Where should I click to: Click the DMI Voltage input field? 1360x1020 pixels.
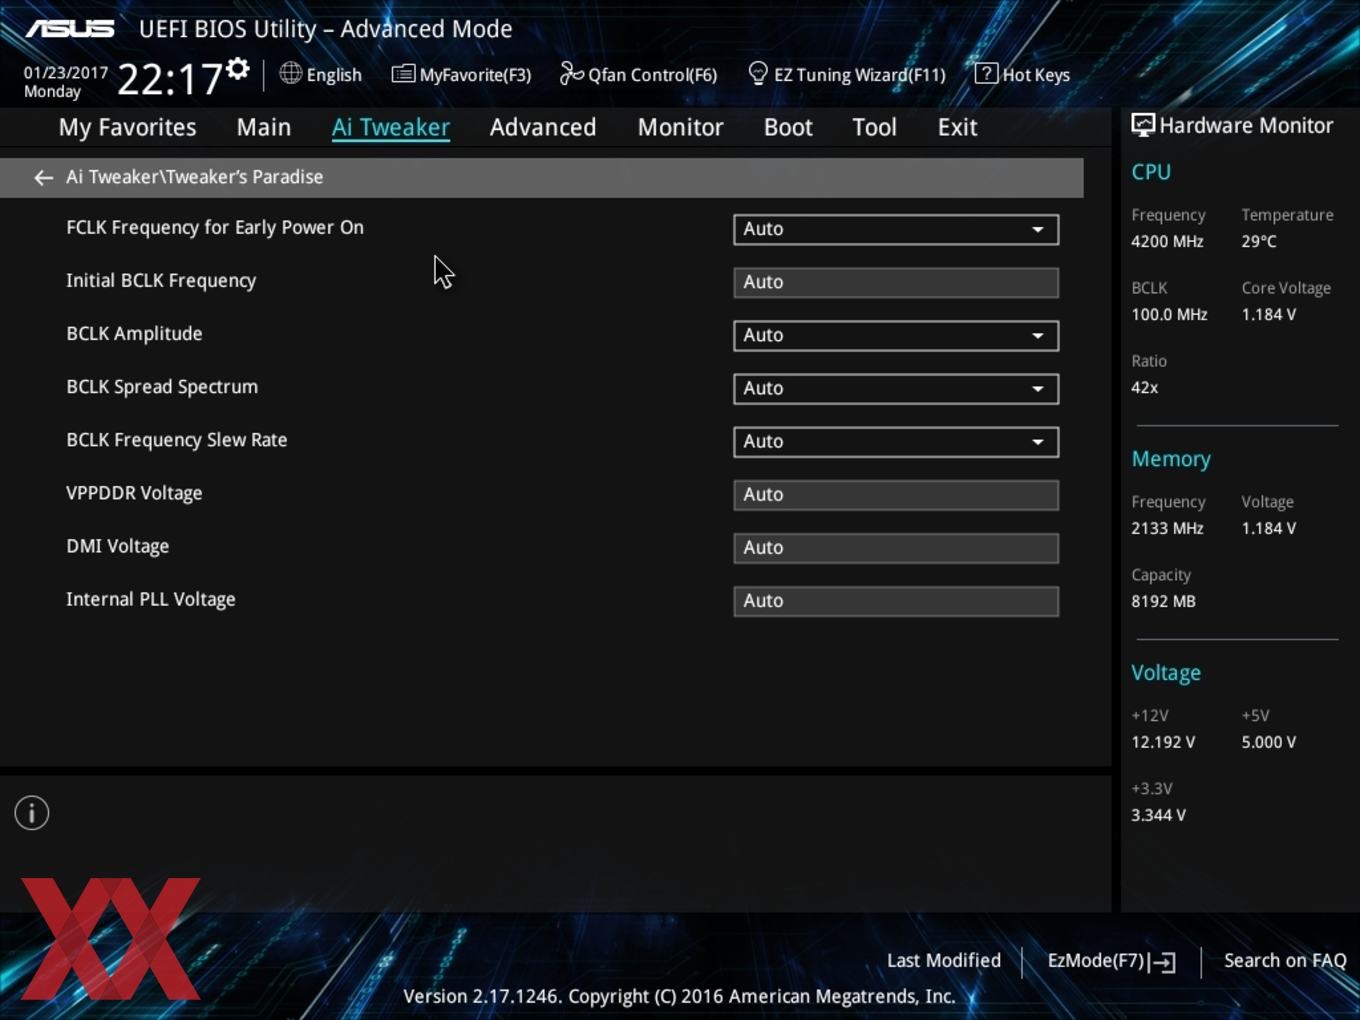tap(896, 547)
